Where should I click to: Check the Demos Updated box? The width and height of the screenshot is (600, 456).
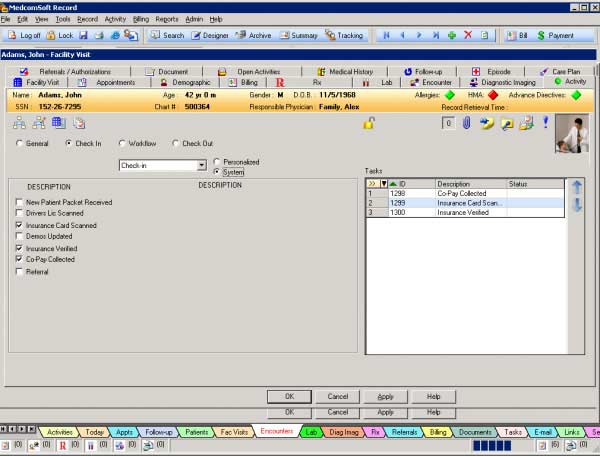(x=19, y=236)
